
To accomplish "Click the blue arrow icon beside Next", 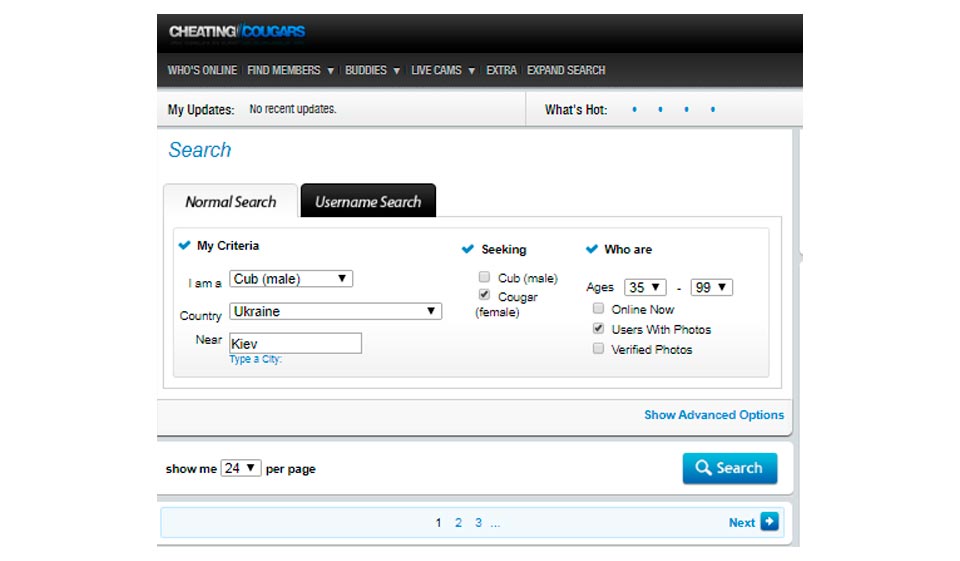I will [769, 521].
